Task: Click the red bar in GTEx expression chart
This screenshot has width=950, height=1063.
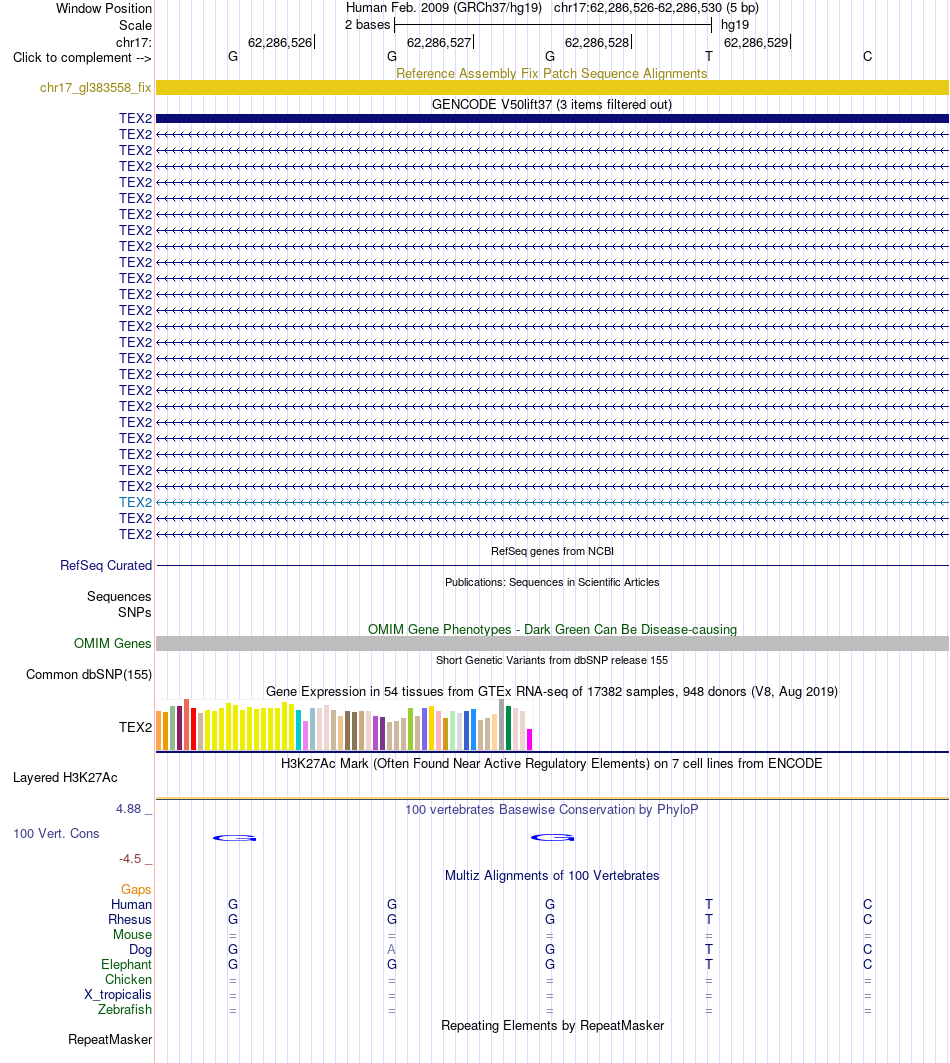Action: pos(193,729)
